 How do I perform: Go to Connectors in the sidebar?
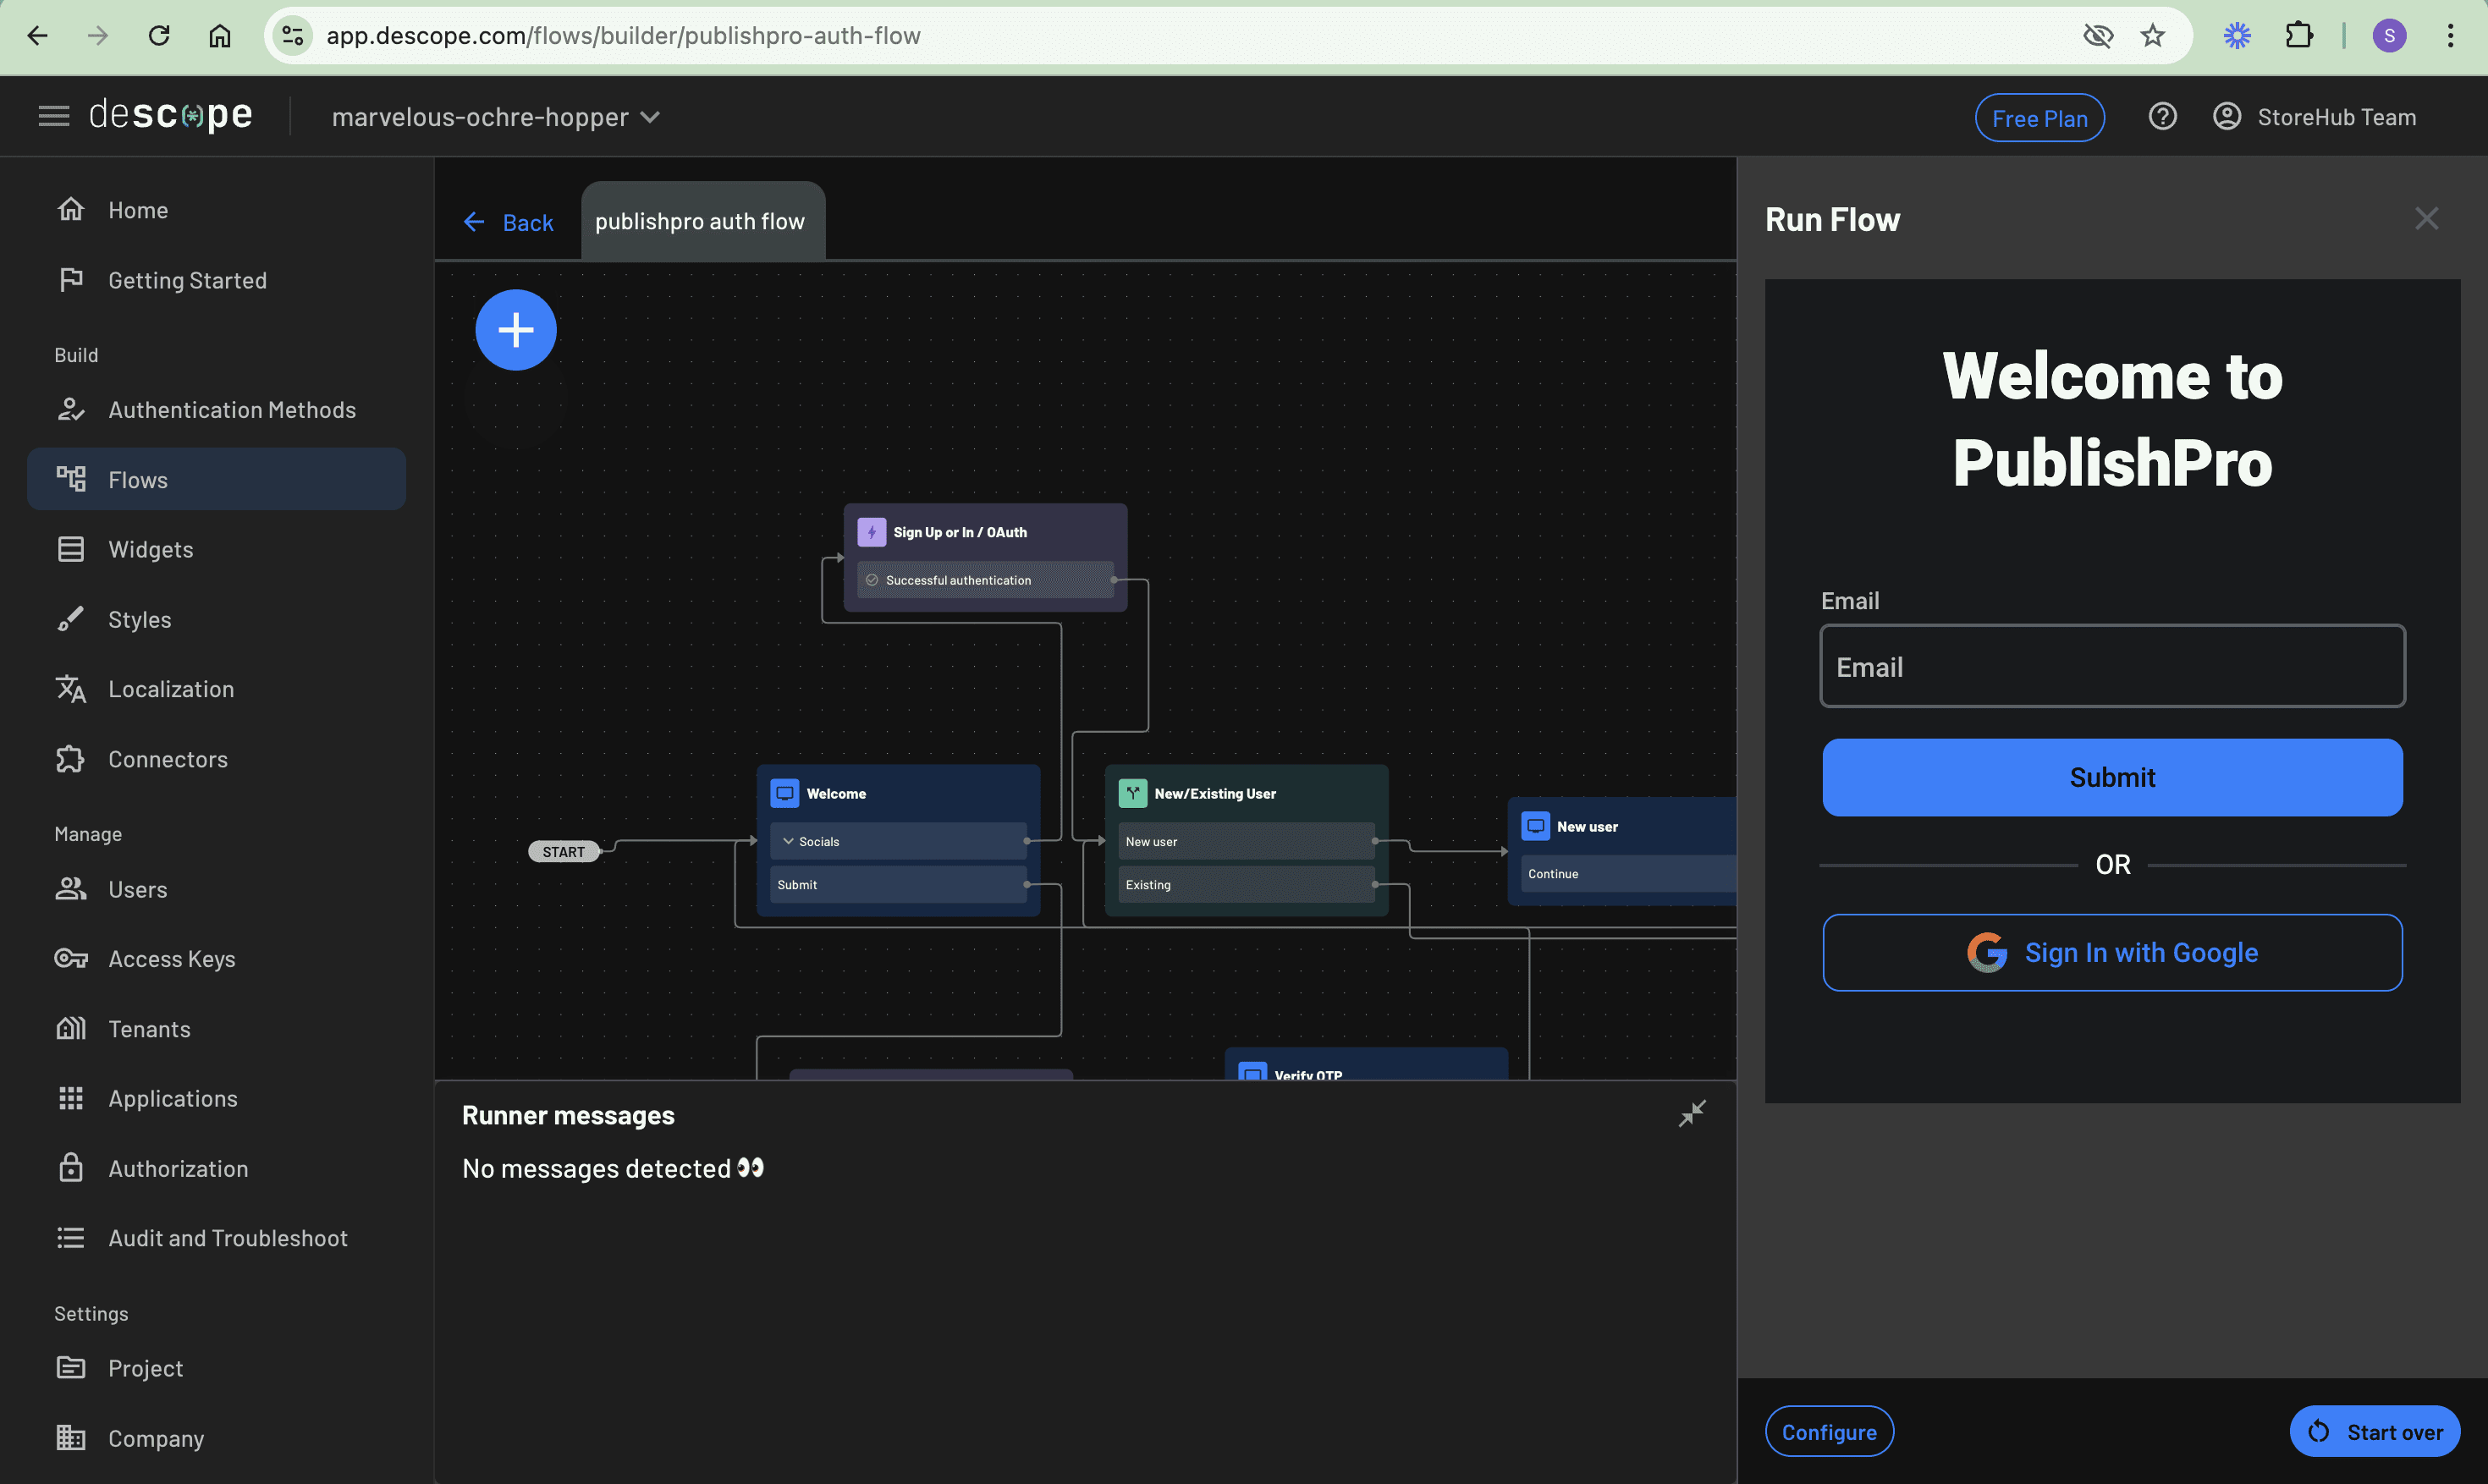168,759
